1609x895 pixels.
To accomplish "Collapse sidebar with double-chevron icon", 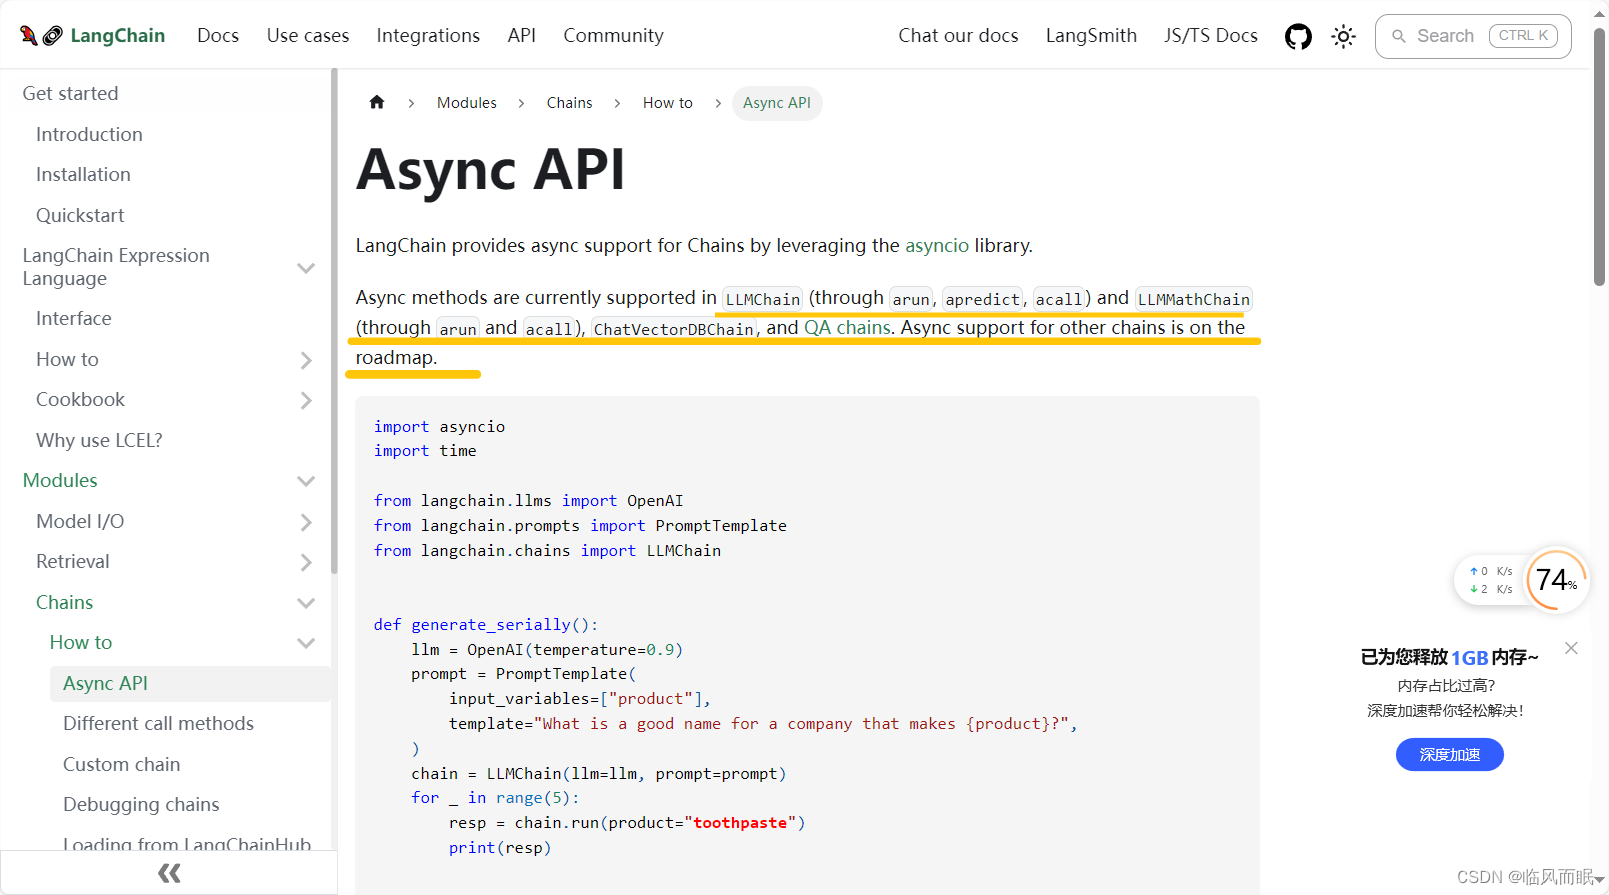I will tap(169, 873).
